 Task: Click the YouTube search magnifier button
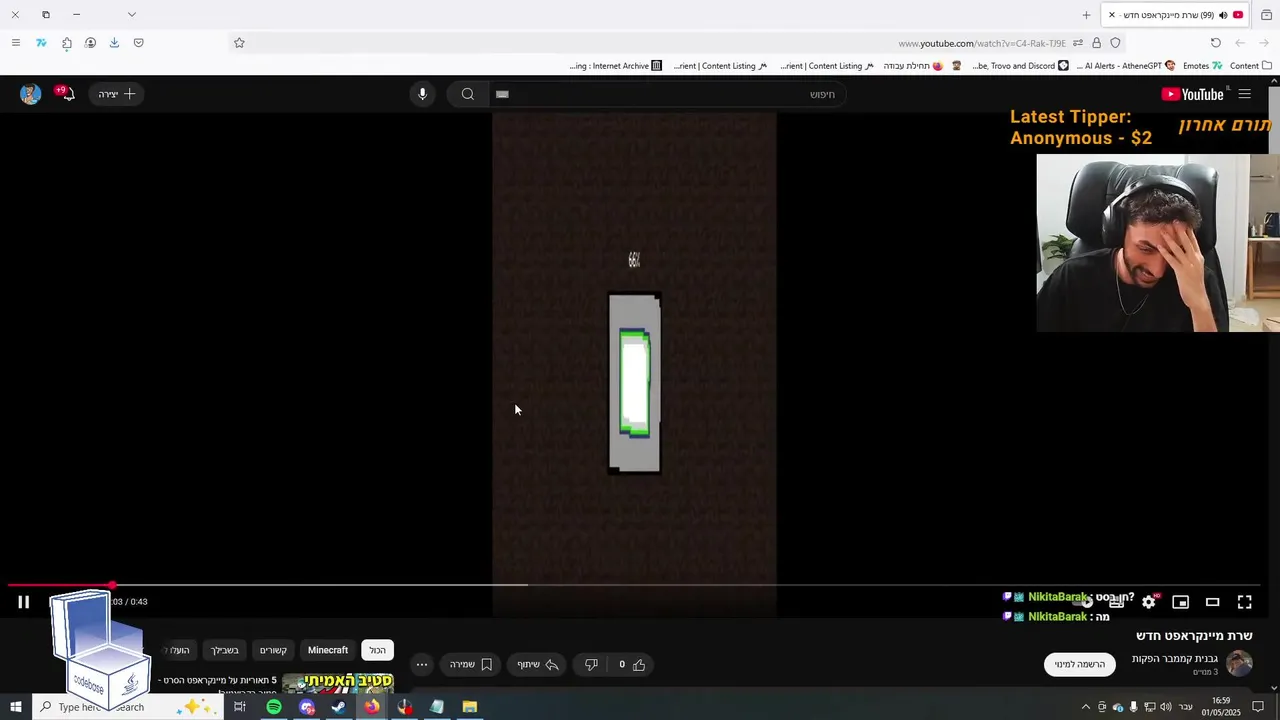468,94
